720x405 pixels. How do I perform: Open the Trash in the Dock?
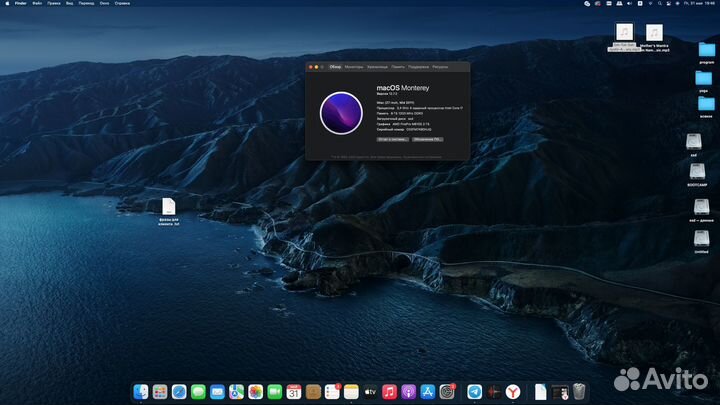point(579,392)
